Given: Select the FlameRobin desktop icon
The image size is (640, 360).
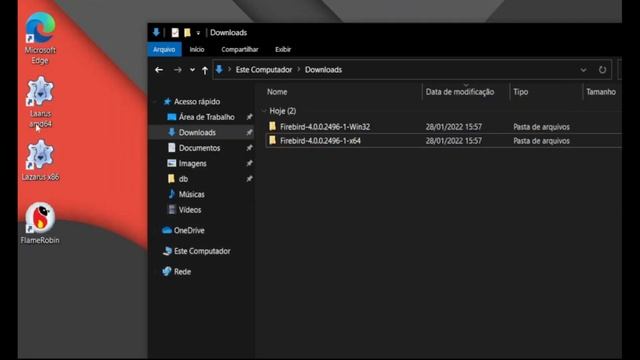Looking at the screenshot, I should (x=40, y=223).
